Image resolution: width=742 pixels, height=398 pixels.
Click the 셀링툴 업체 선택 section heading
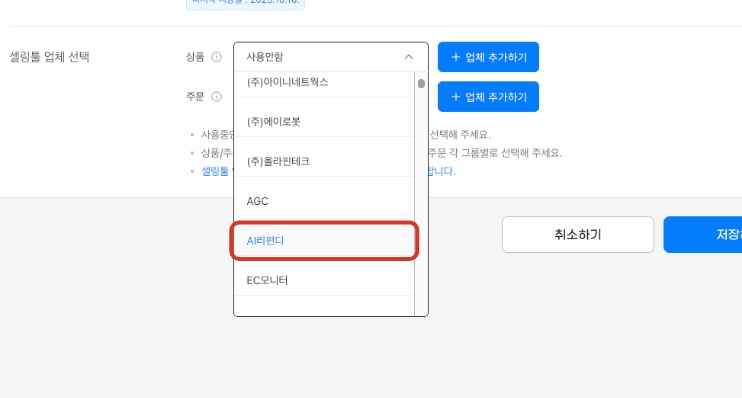pos(49,57)
